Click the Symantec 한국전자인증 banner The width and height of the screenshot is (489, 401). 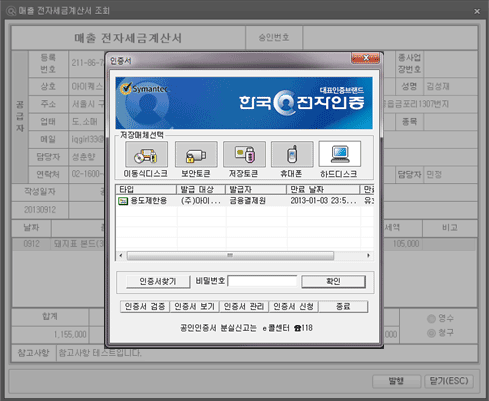click(244, 103)
